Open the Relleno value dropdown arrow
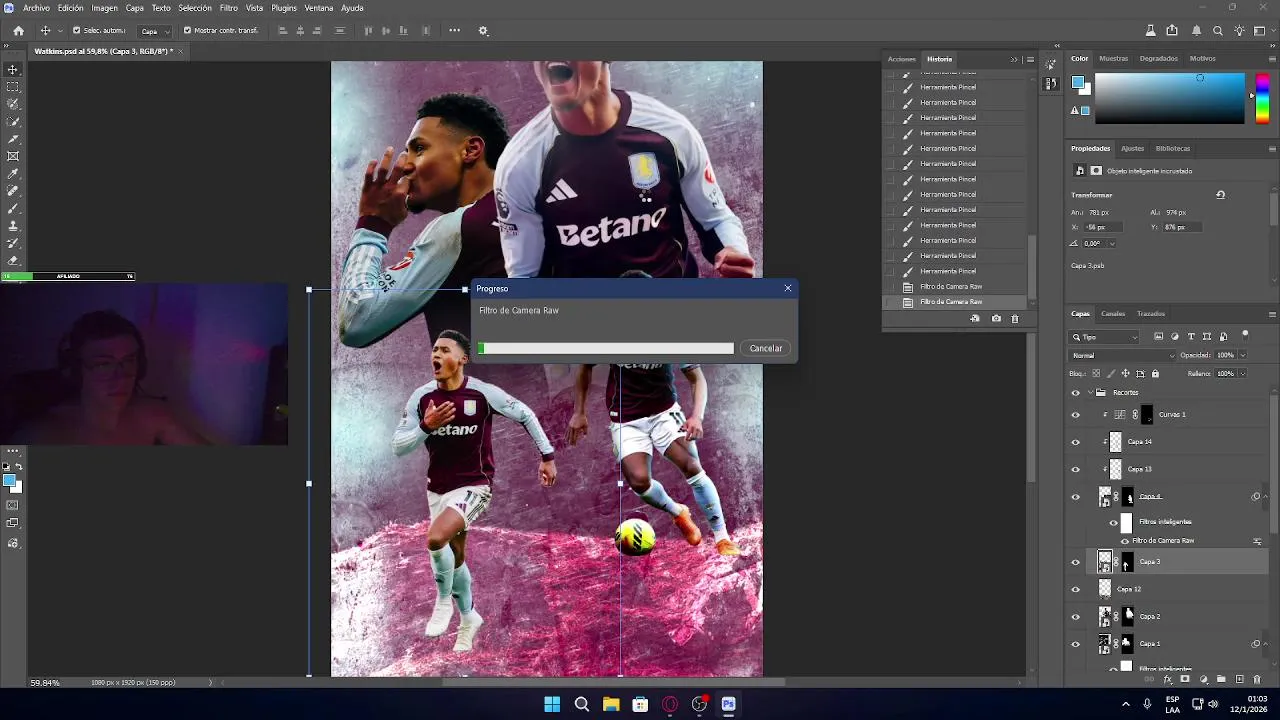 pos(1243,373)
